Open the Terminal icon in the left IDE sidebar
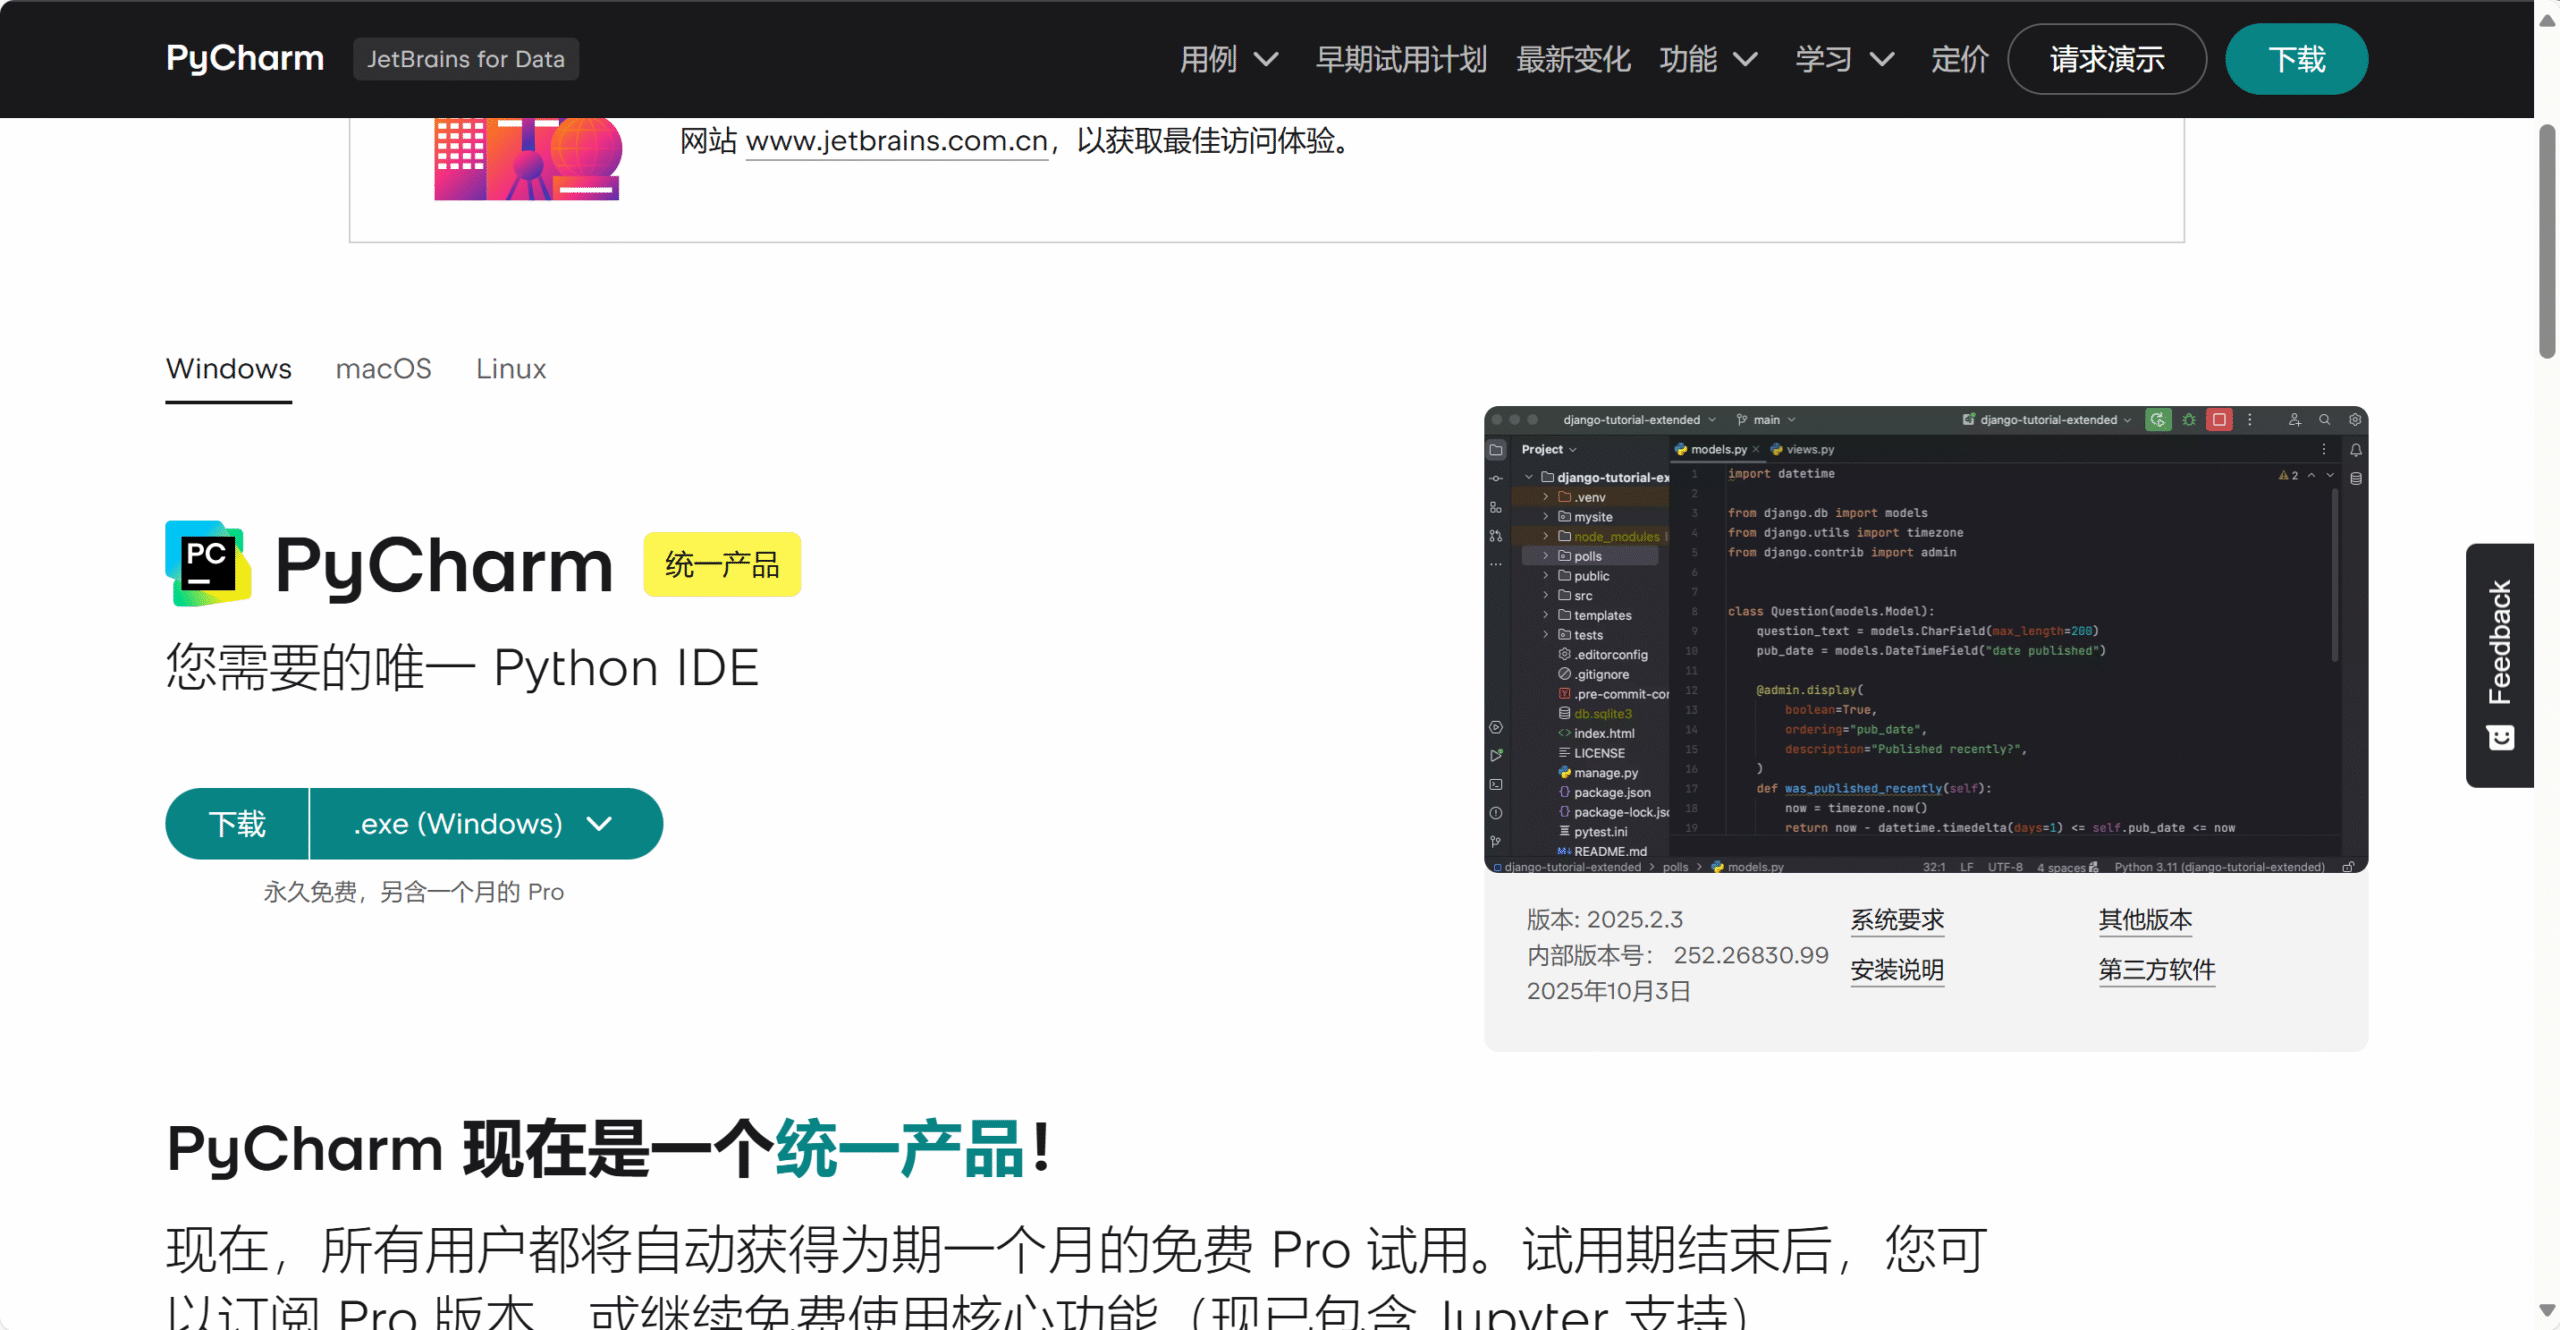 point(1496,784)
